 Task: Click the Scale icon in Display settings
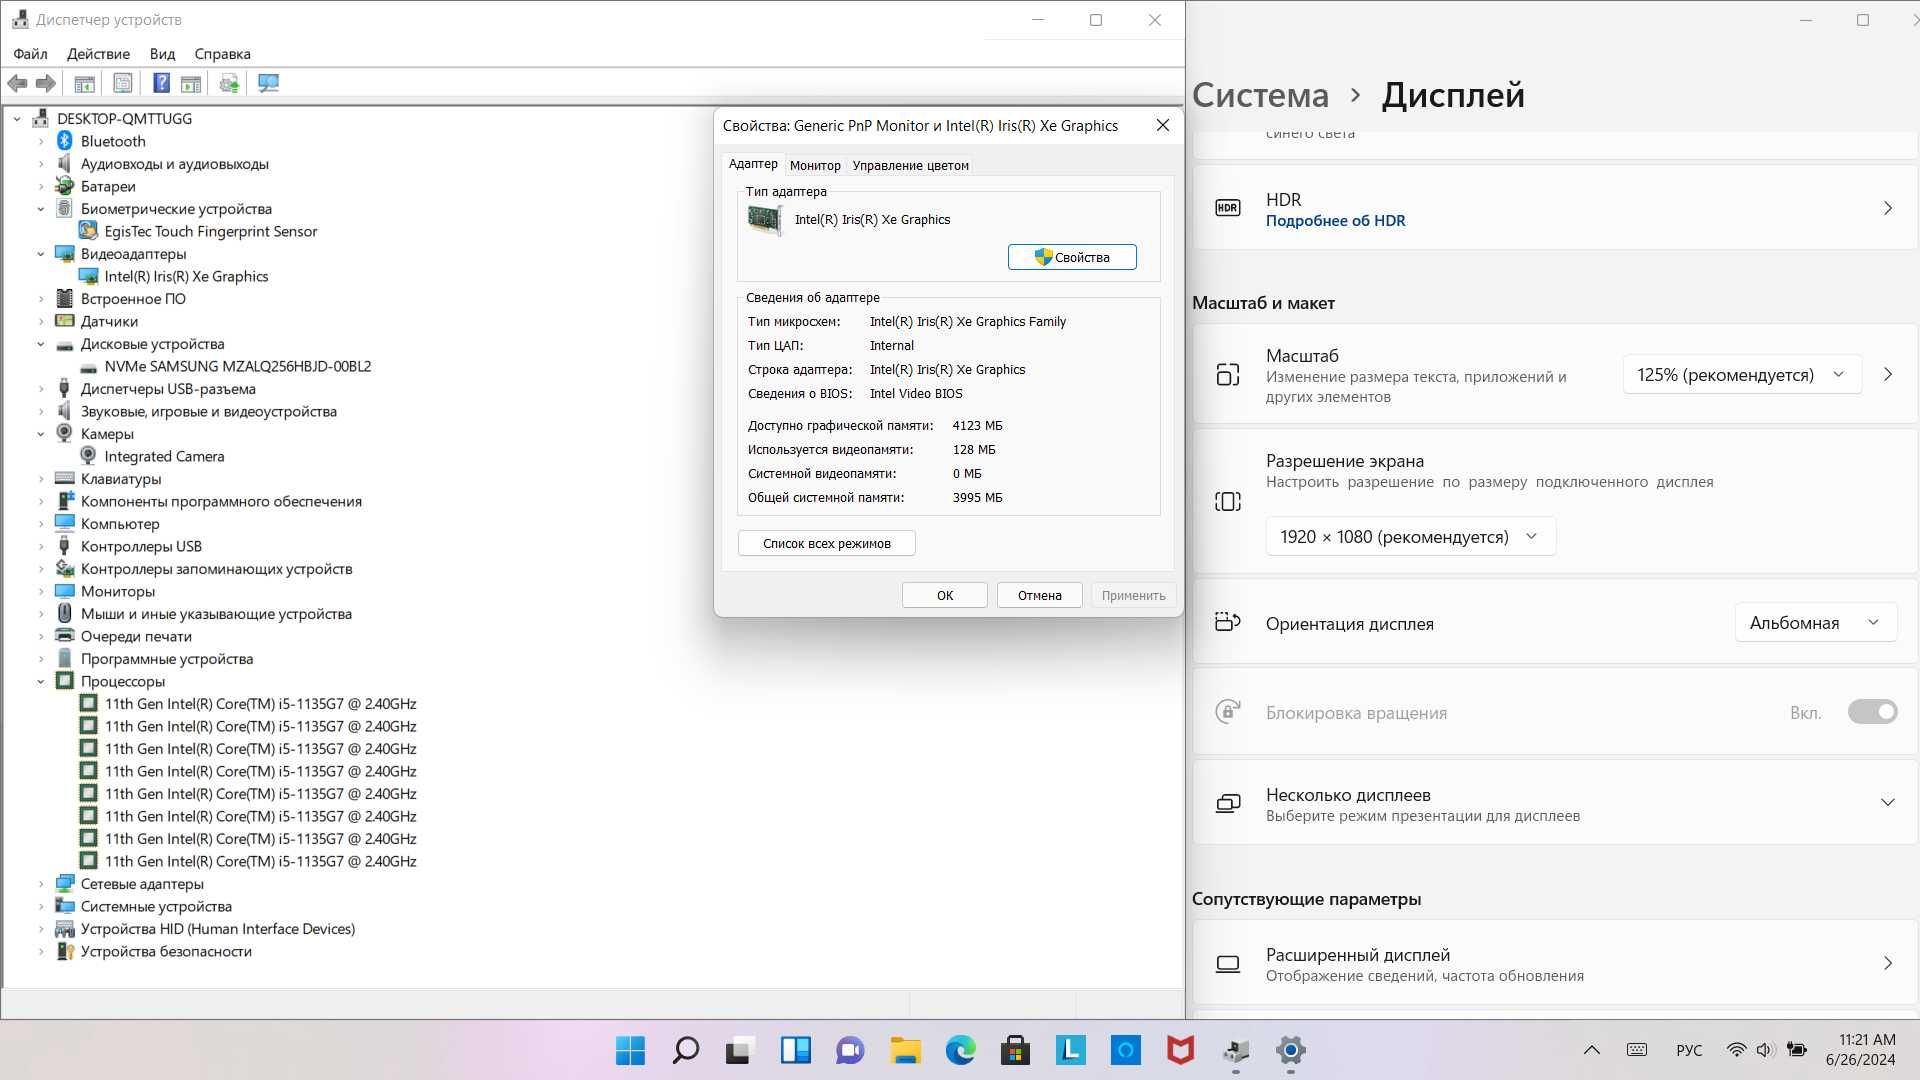pyautogui.click(x=1228, y=375)
